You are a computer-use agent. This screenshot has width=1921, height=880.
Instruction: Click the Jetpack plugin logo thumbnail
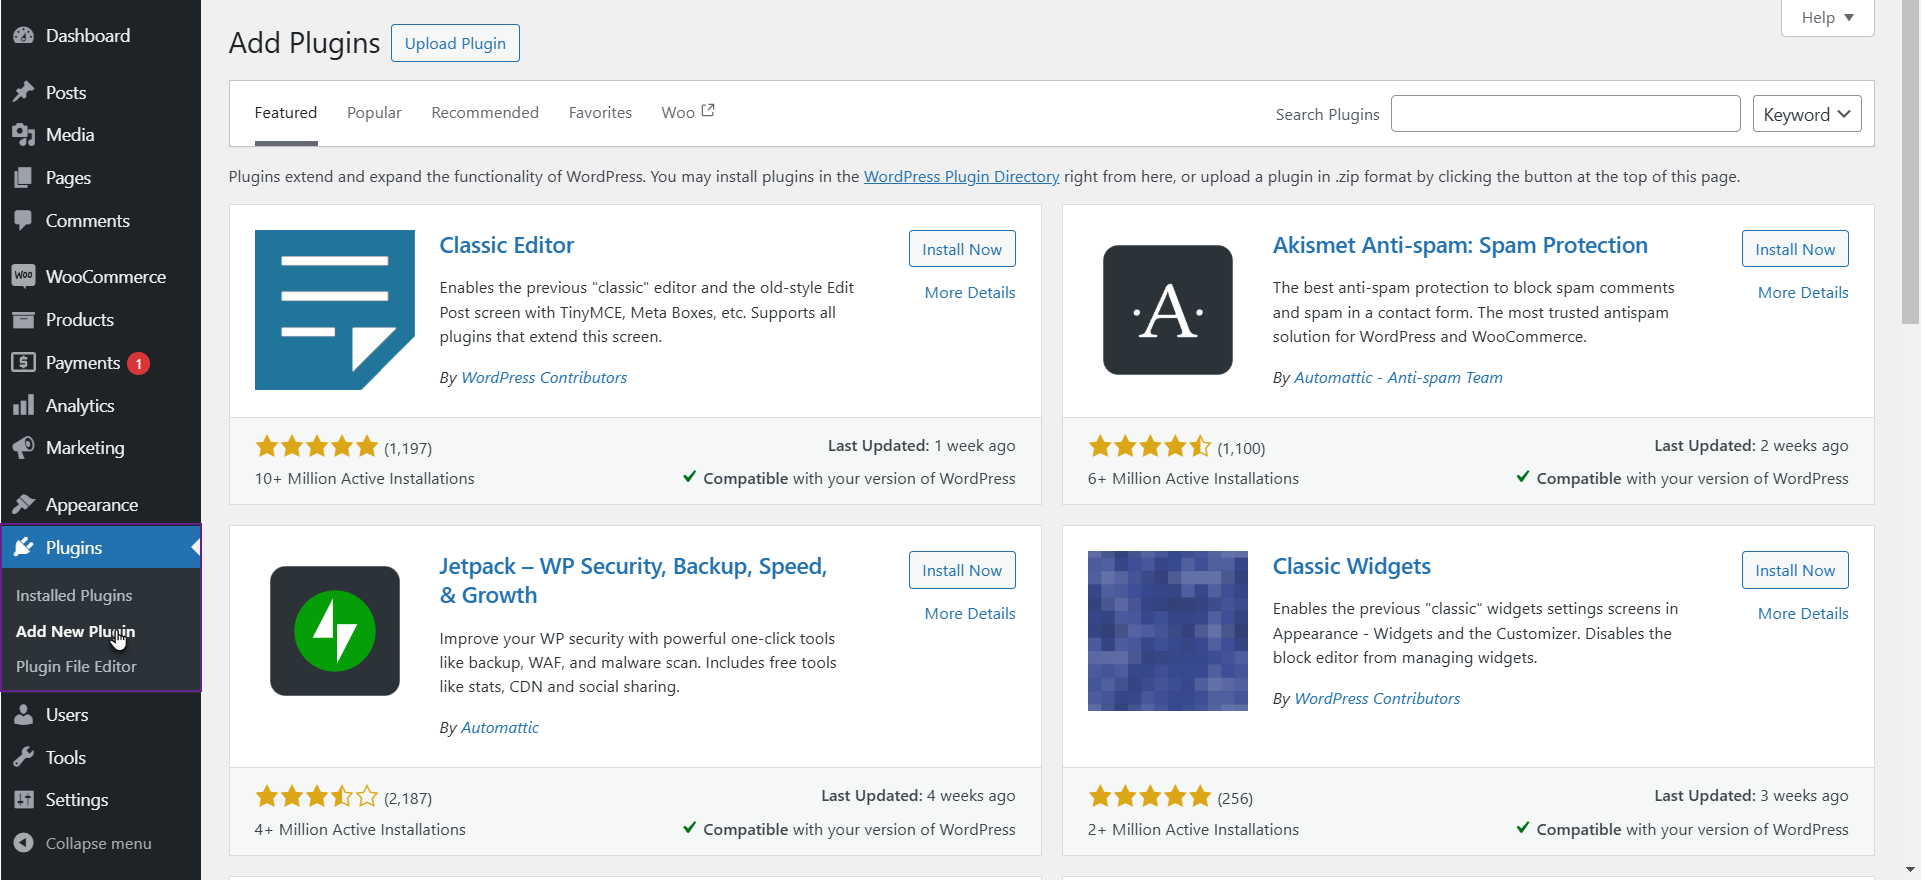pos(335,631)
